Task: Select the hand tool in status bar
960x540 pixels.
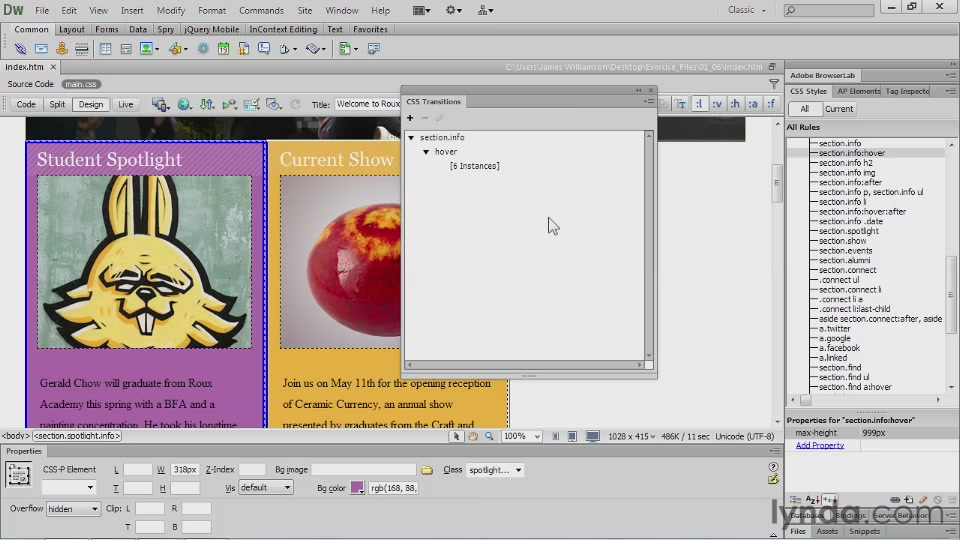Action: (x=473, y=436)
